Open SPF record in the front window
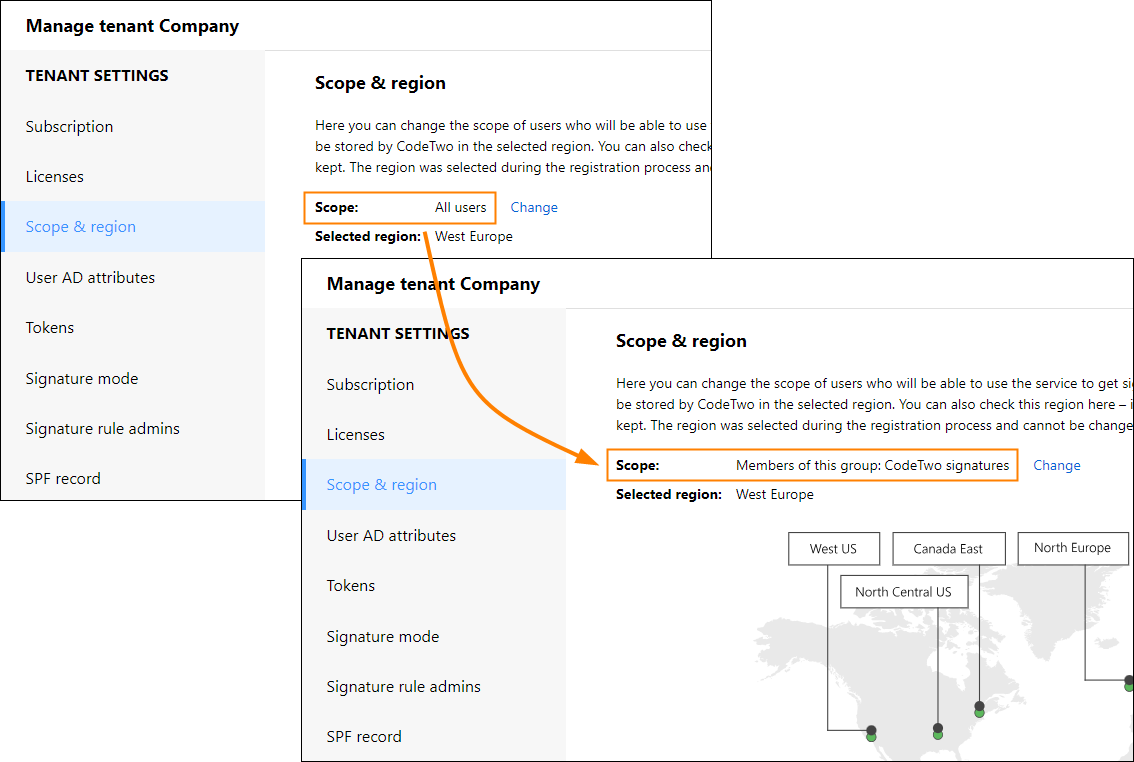The width and height of the screenshot is (1134, 762). tap(364, 737)
